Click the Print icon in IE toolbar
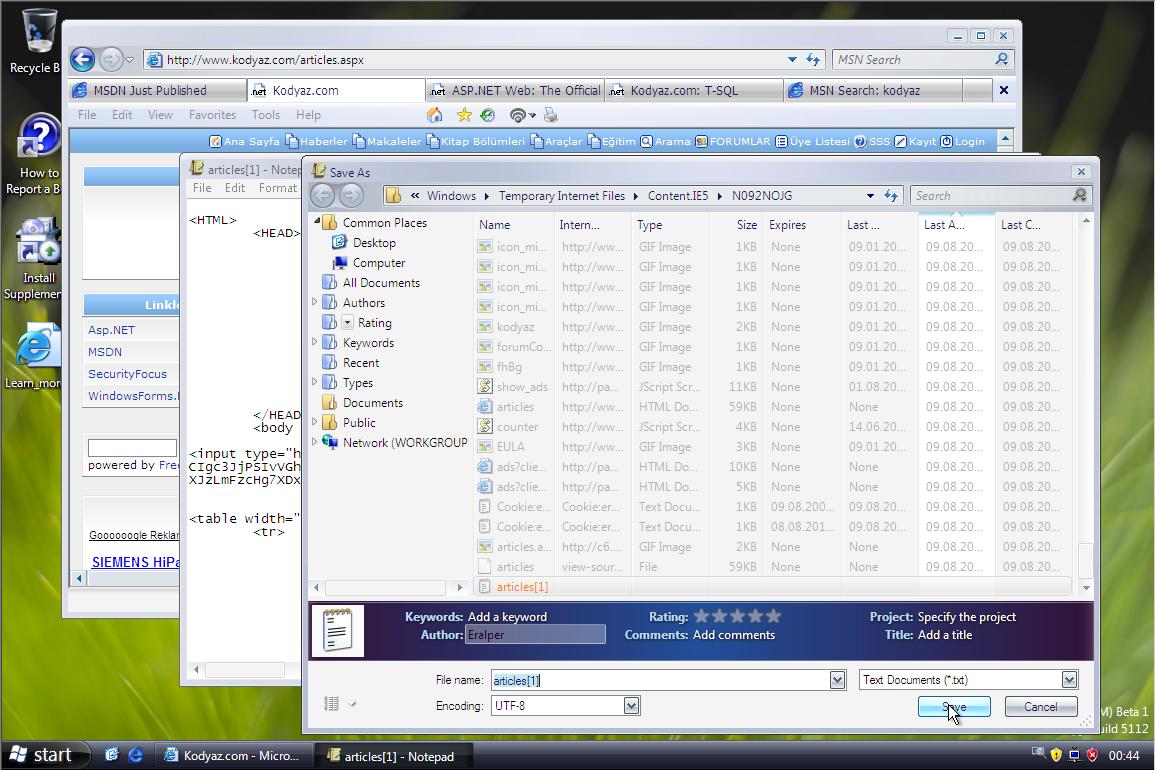The width and height of the screenshot is (1155, 770). [x=550, y=115]
